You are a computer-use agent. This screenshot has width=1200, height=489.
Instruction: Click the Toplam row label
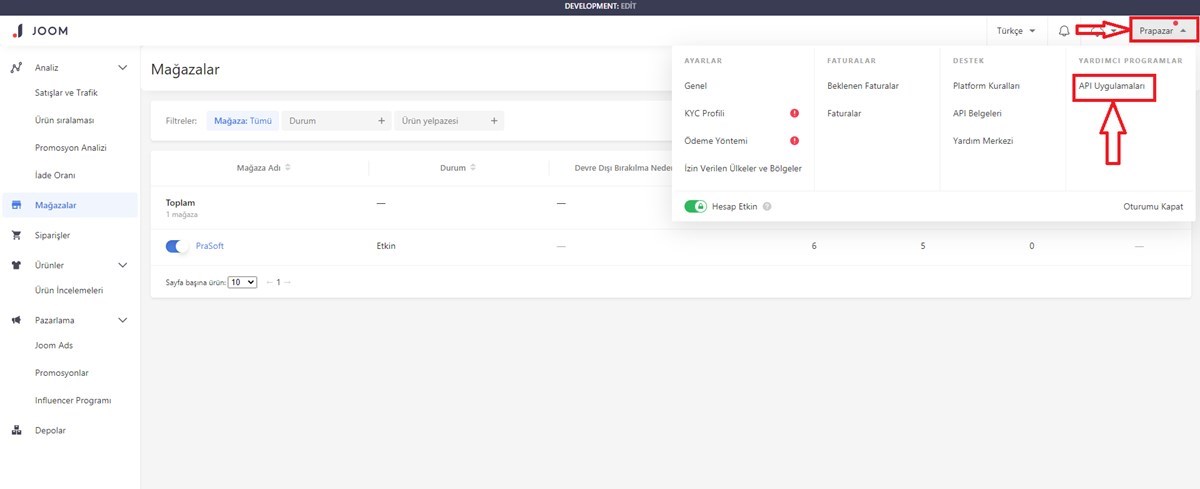(180, 202)
